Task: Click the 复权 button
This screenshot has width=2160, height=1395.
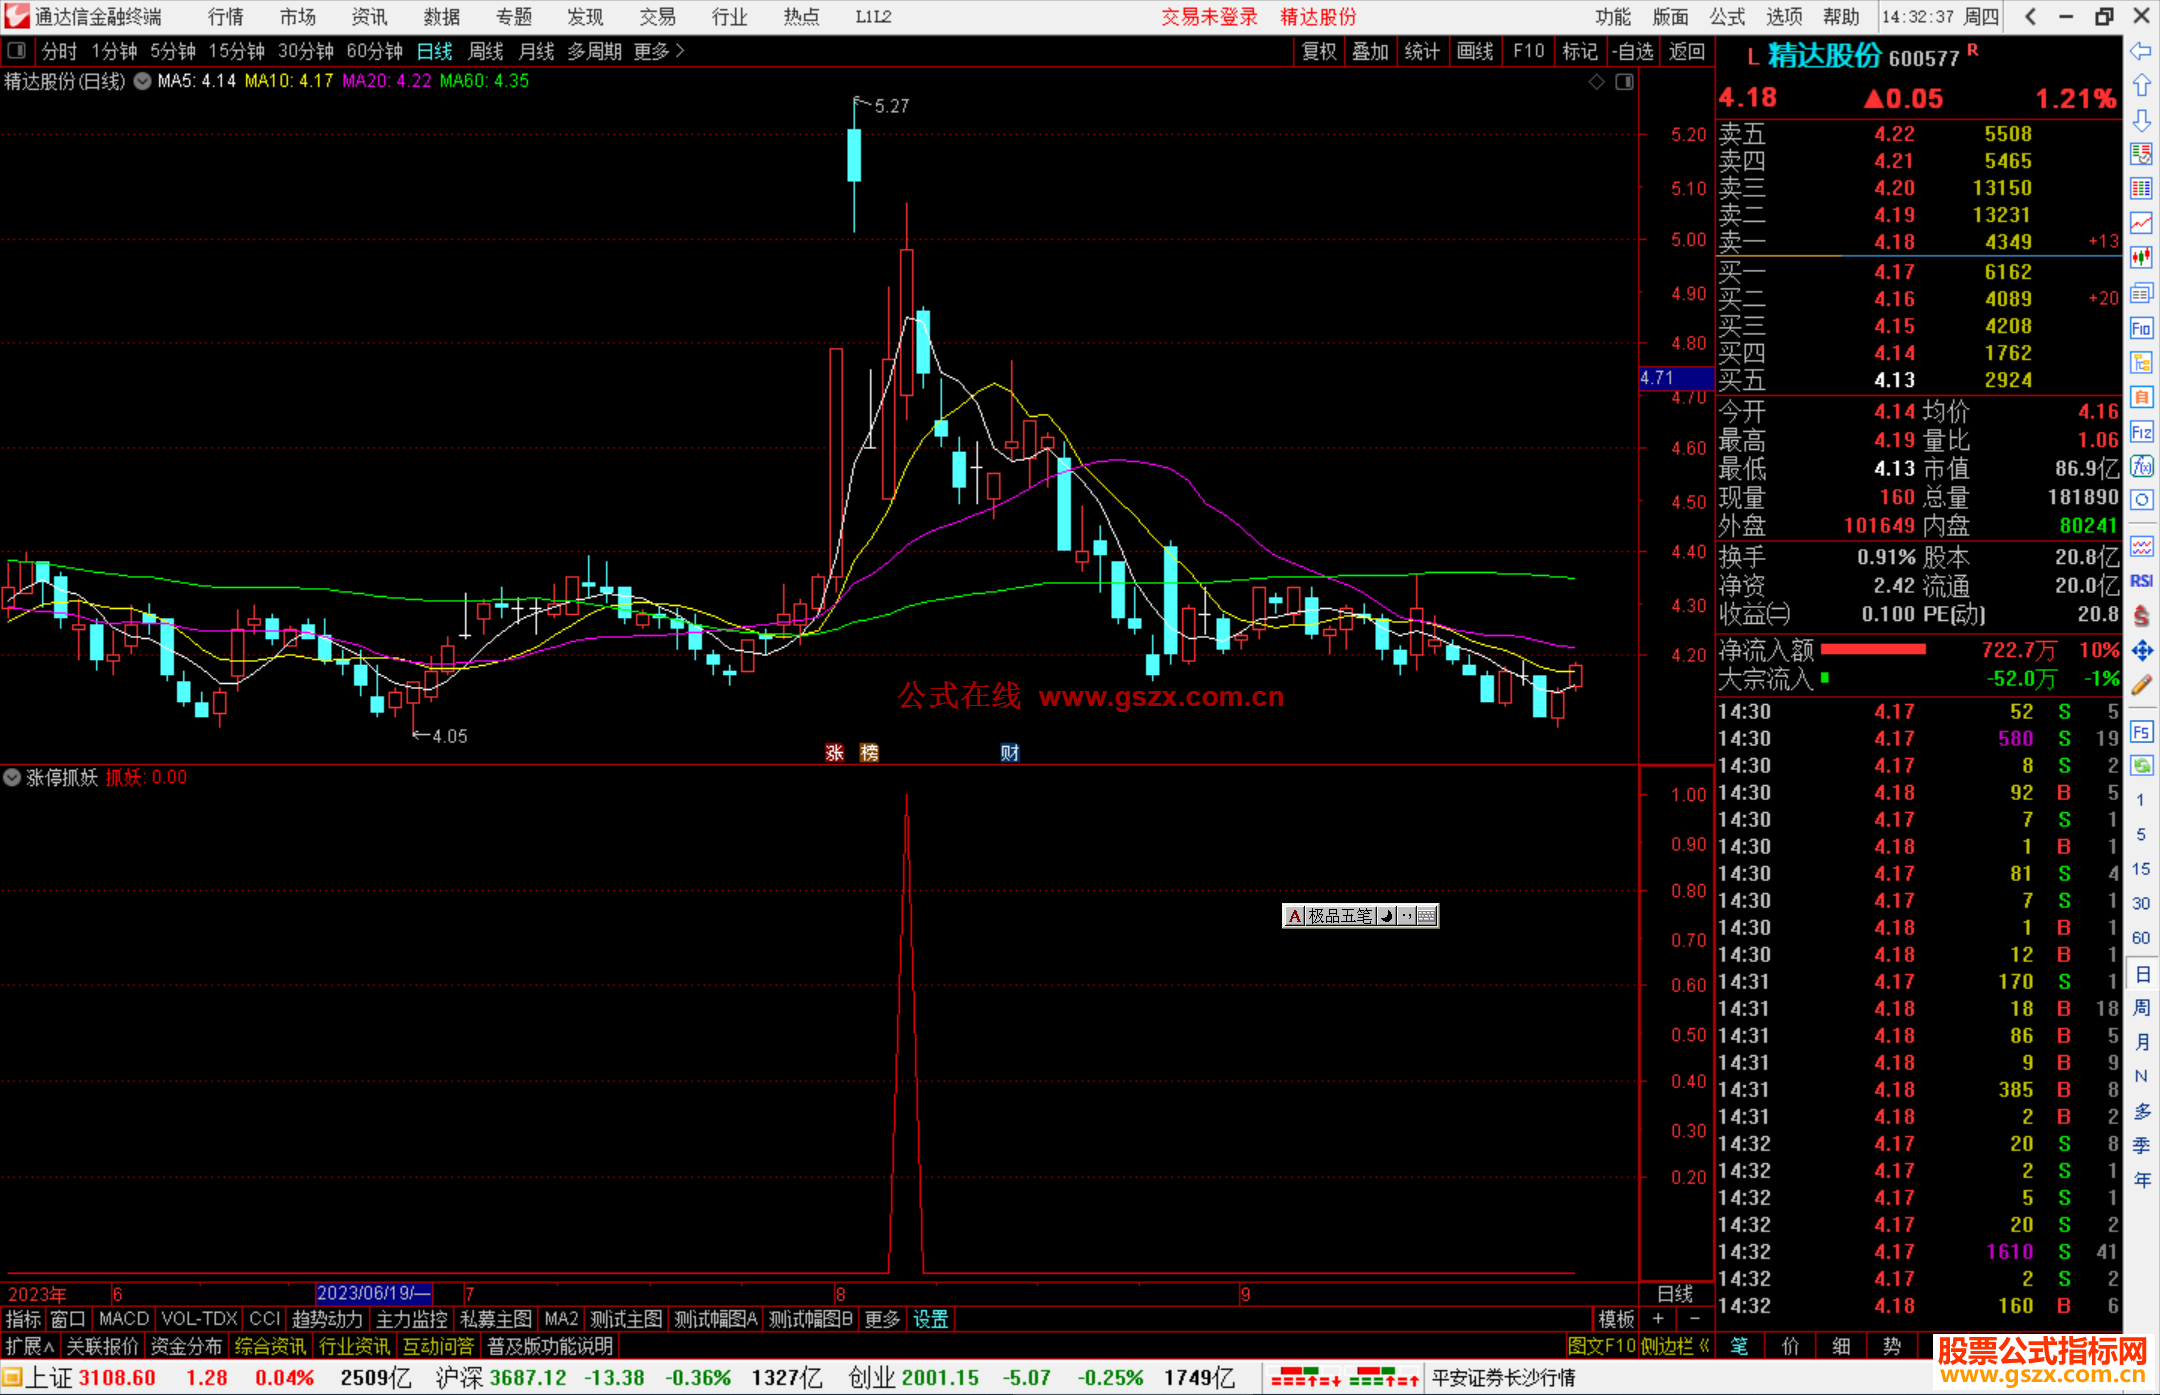Action: (x=1318, y=51)
